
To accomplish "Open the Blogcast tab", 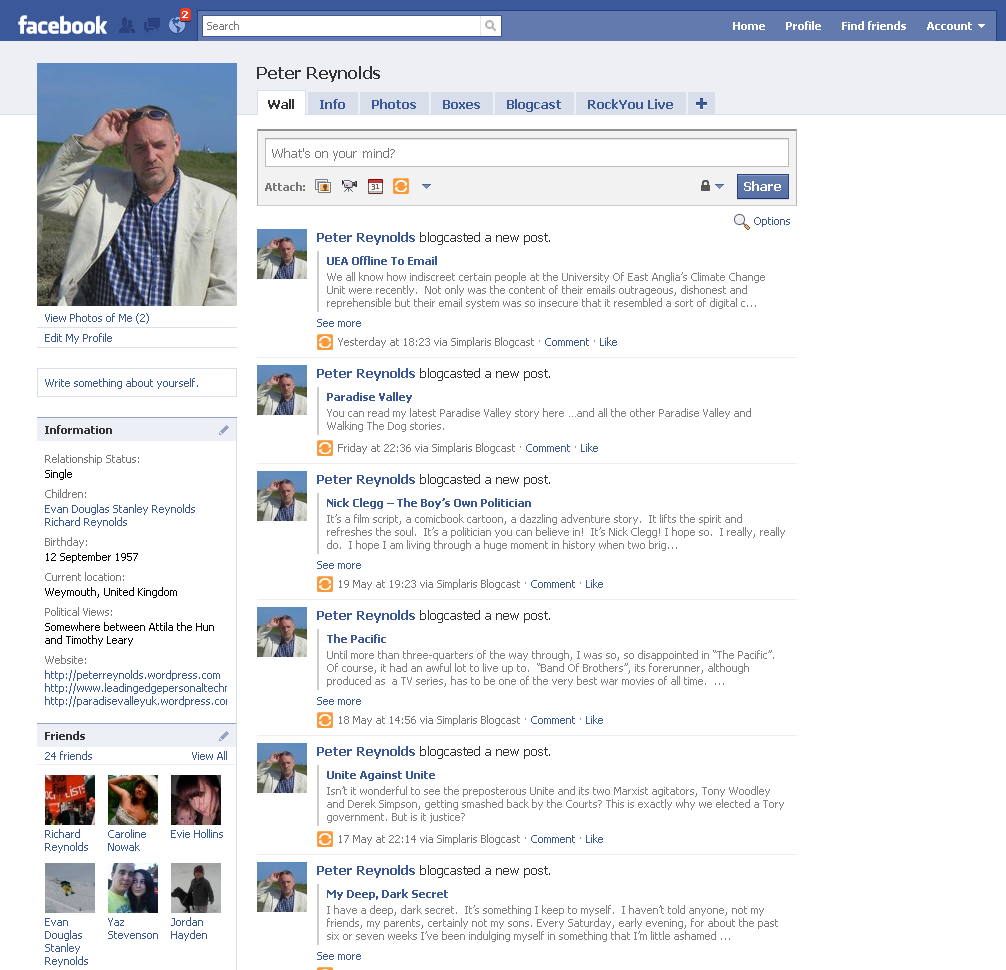I will pos(533,104).
